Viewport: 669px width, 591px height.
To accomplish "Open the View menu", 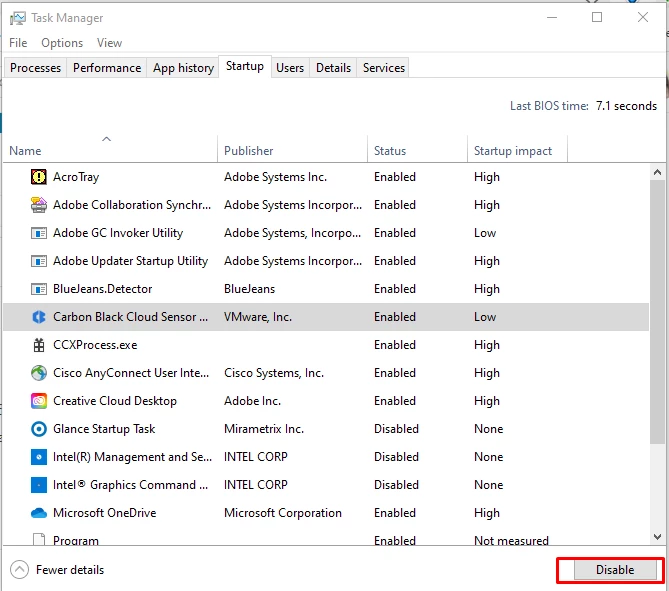I will pos(109,43).
